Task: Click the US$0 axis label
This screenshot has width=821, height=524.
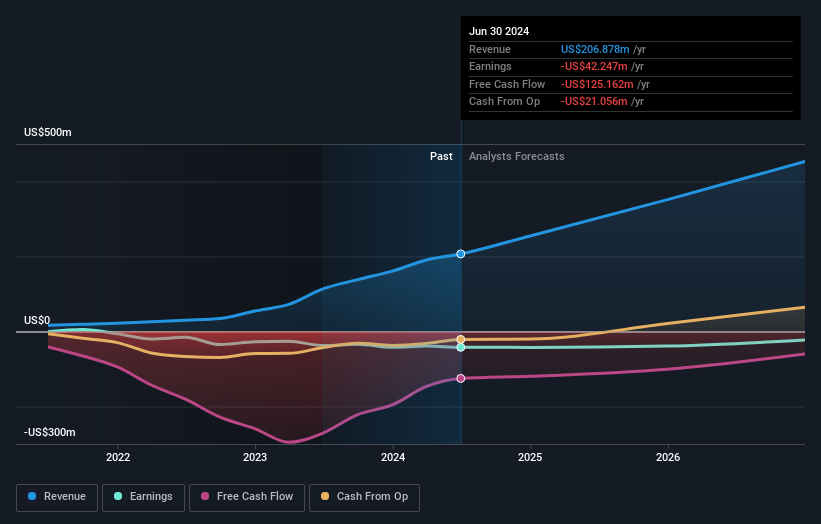Action: [37, 320]
